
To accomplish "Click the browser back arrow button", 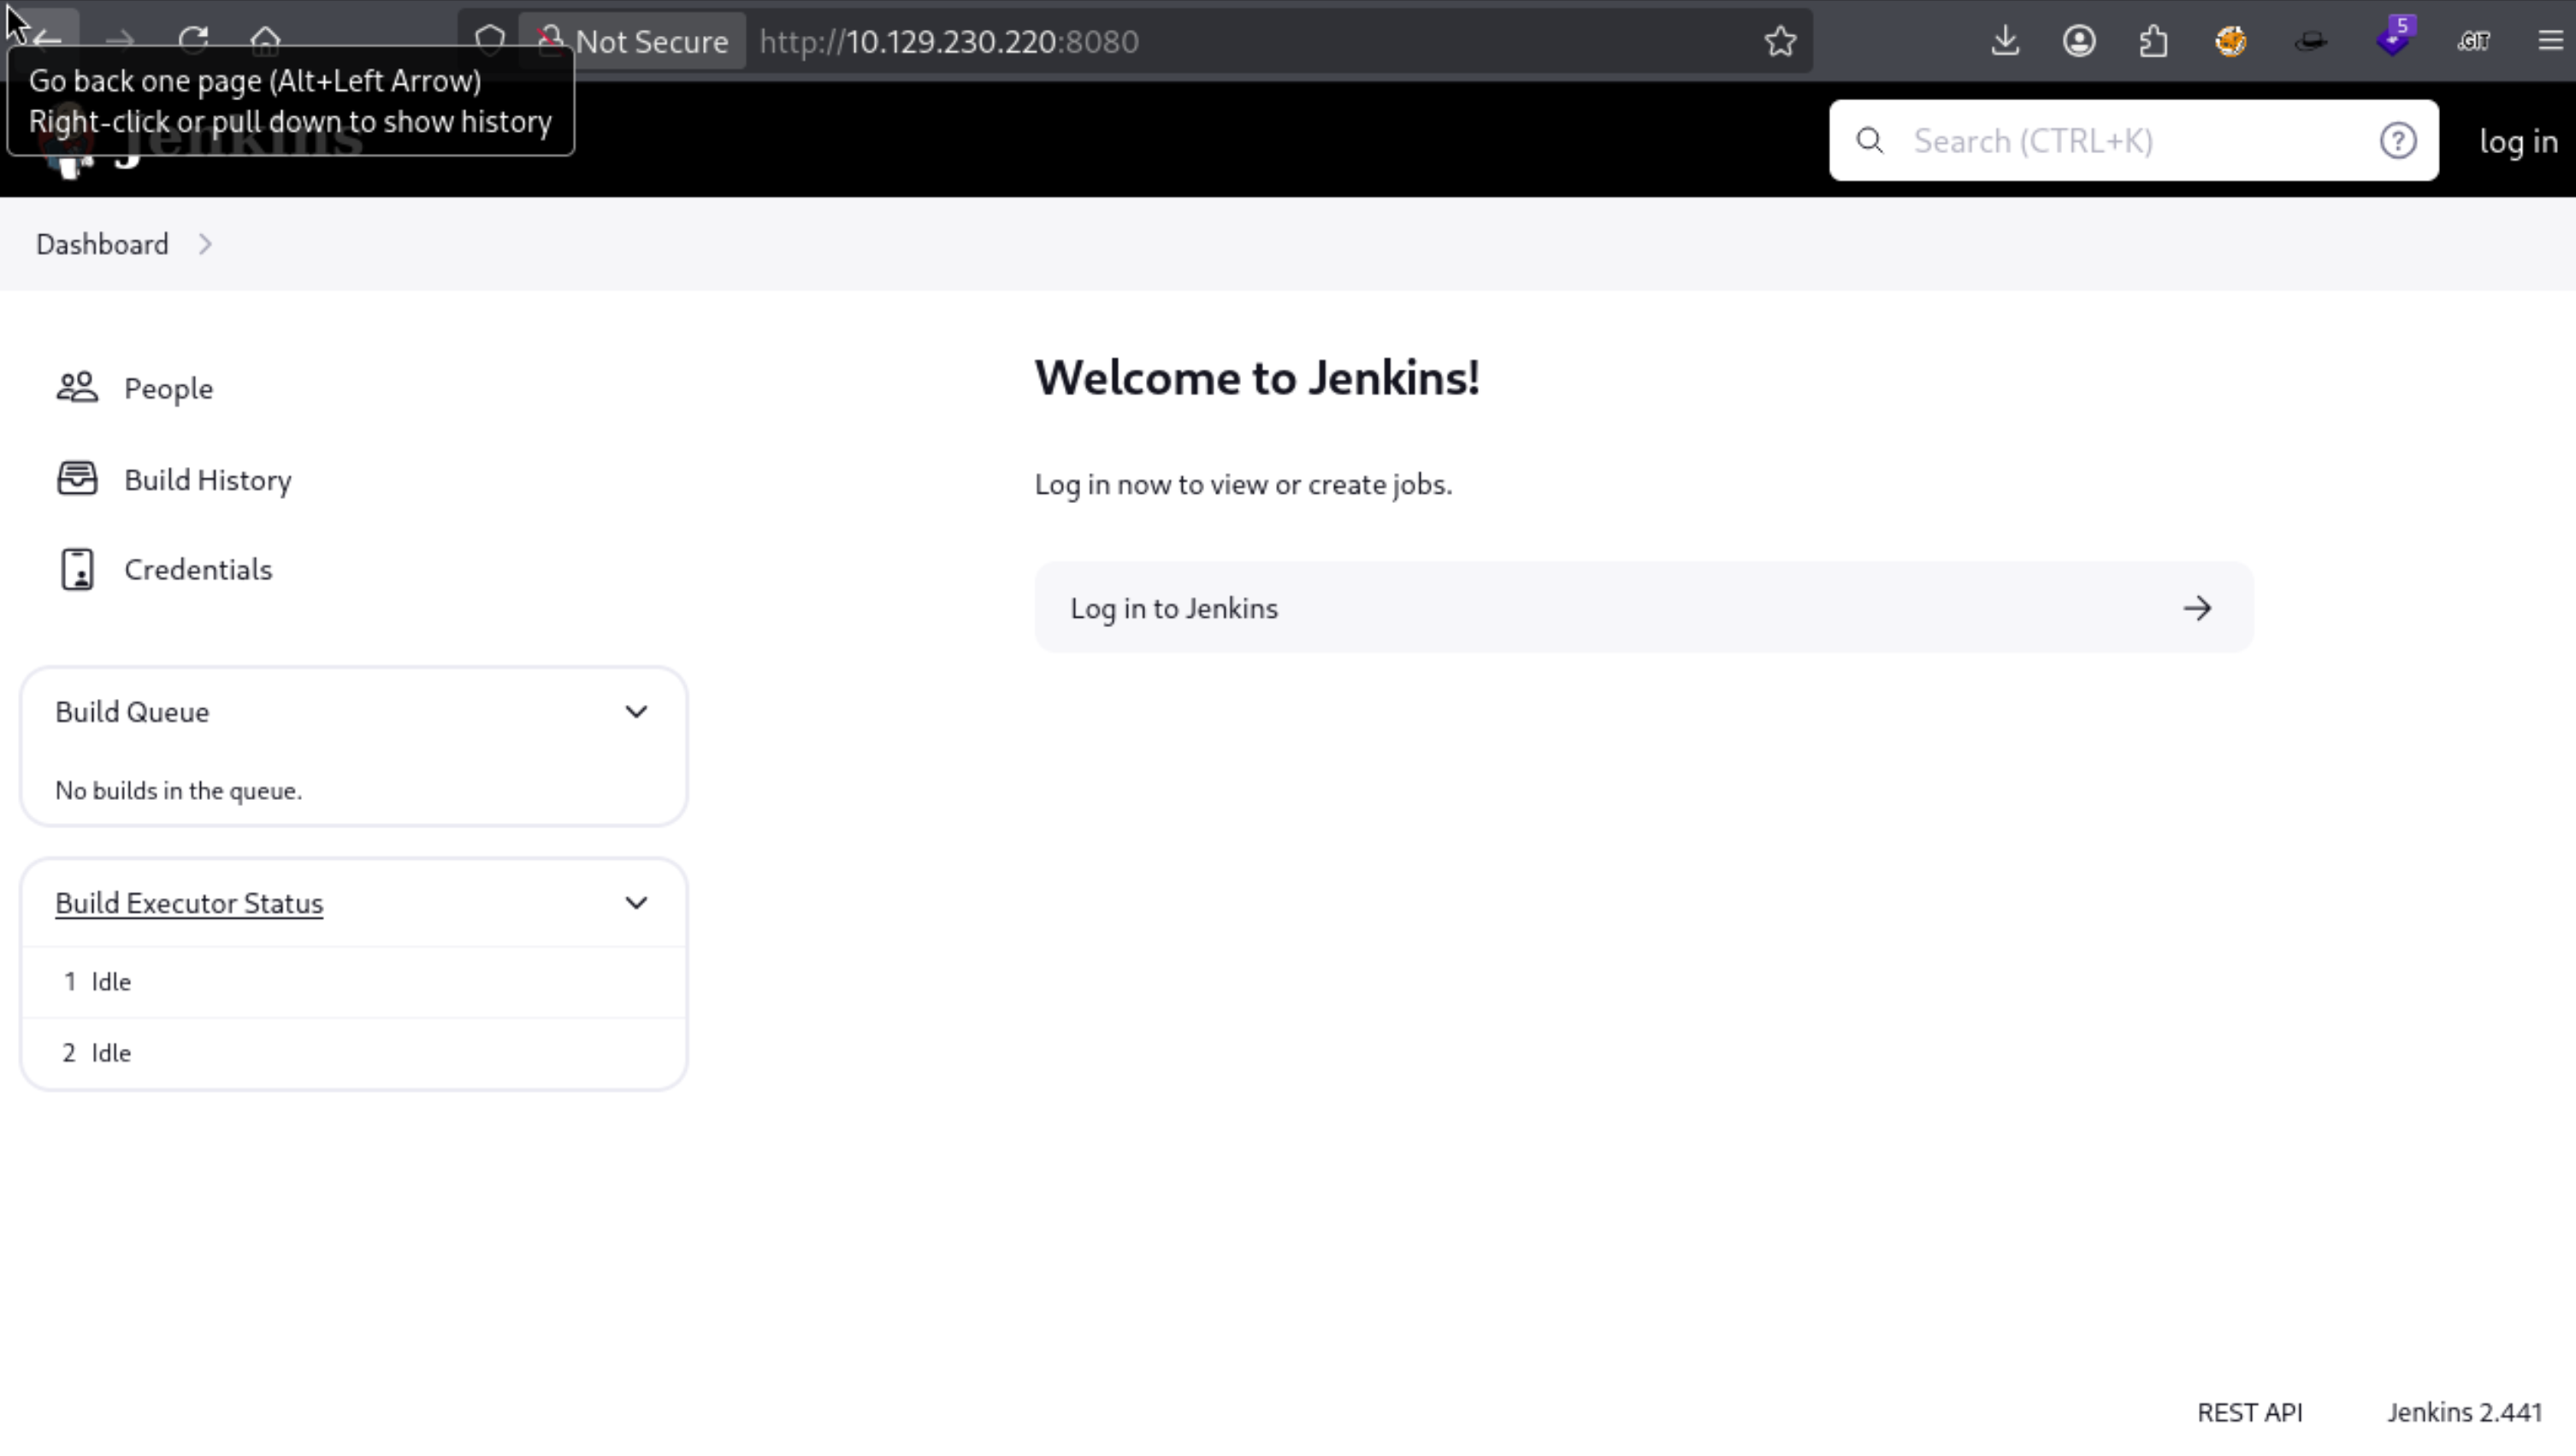I will pyautogui.click(x=46, y=40).
